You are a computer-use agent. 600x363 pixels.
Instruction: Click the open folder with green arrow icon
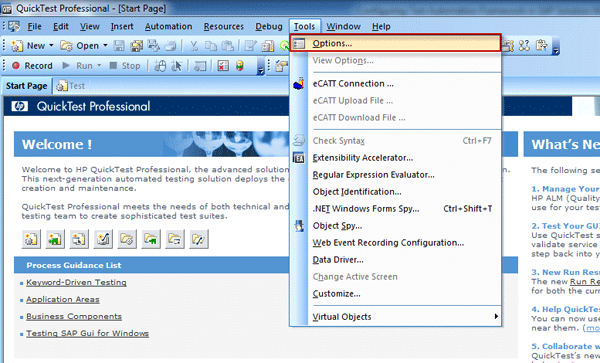tap(151, 239)
